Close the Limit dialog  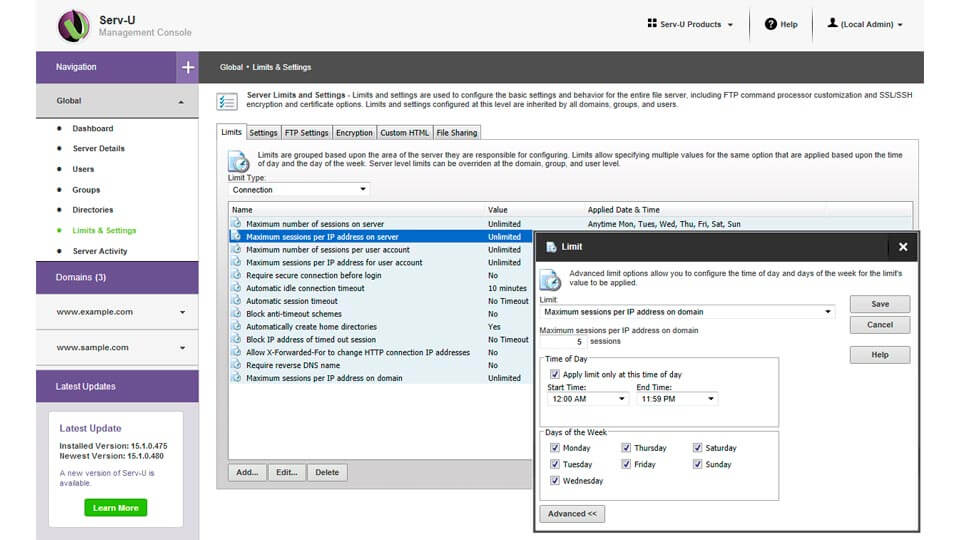point(903,247)
